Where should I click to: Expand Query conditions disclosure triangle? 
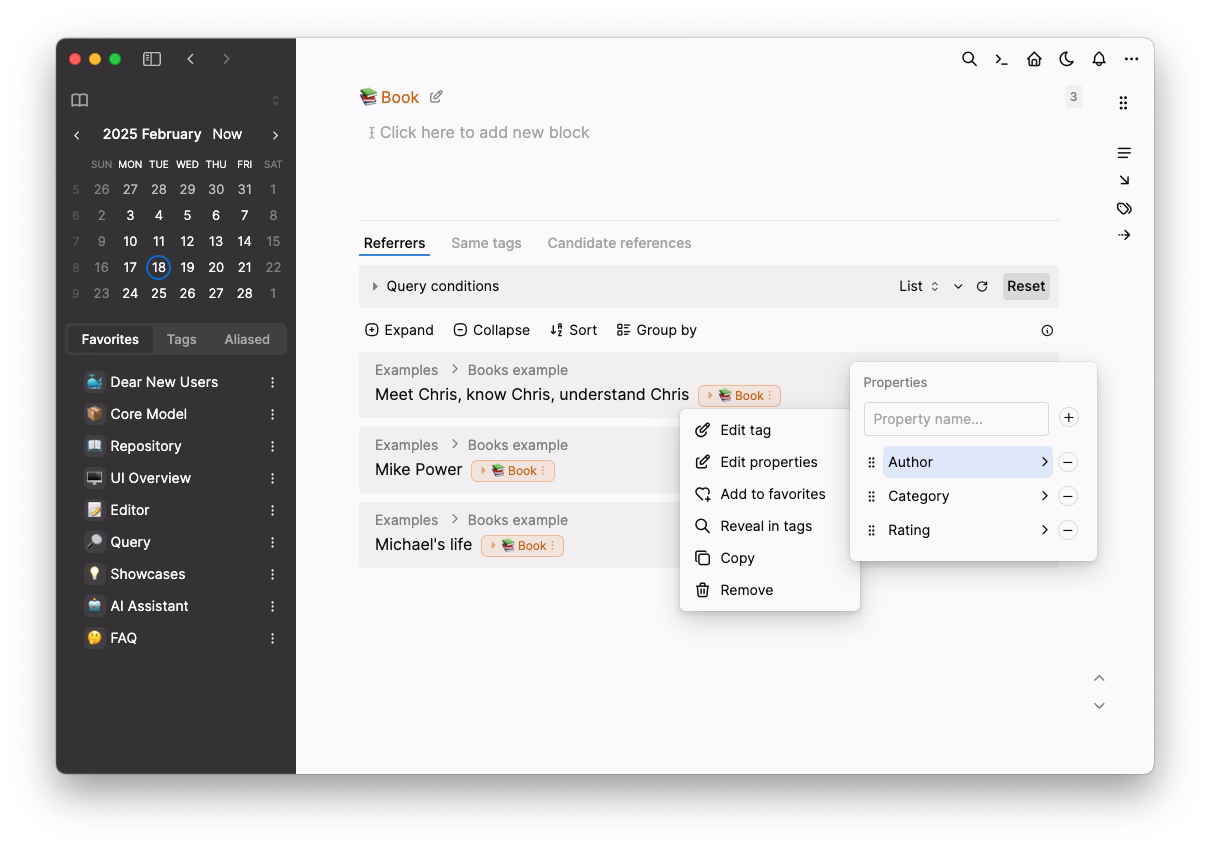coord(375,286)
